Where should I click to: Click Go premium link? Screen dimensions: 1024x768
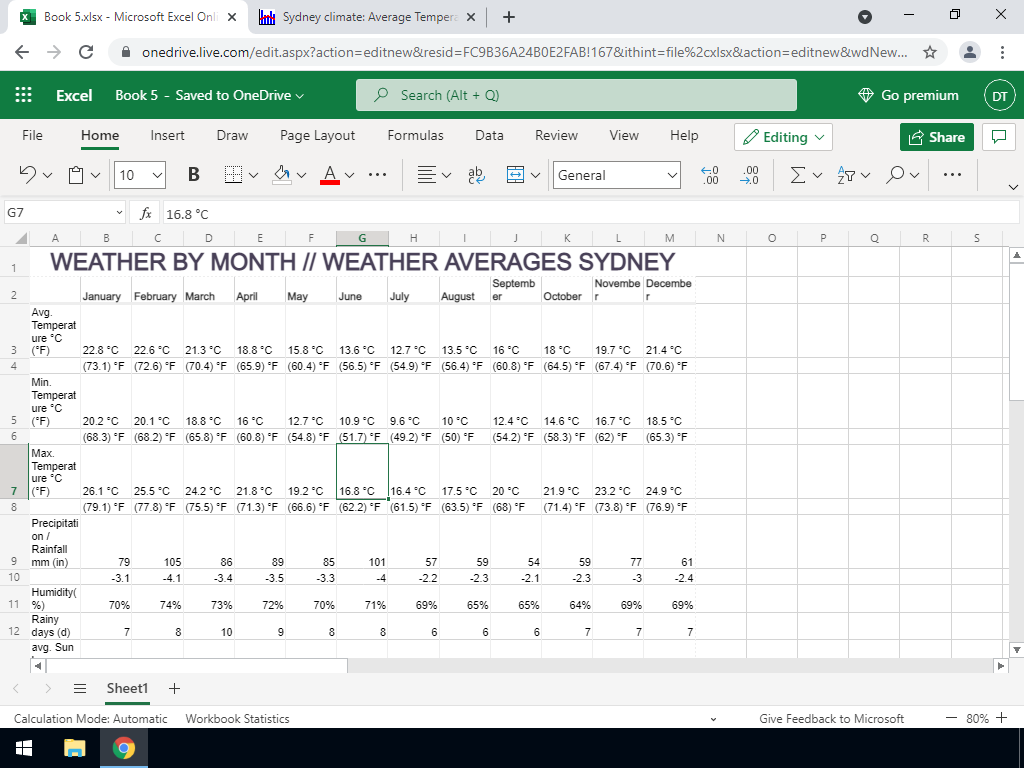(908, 95)
